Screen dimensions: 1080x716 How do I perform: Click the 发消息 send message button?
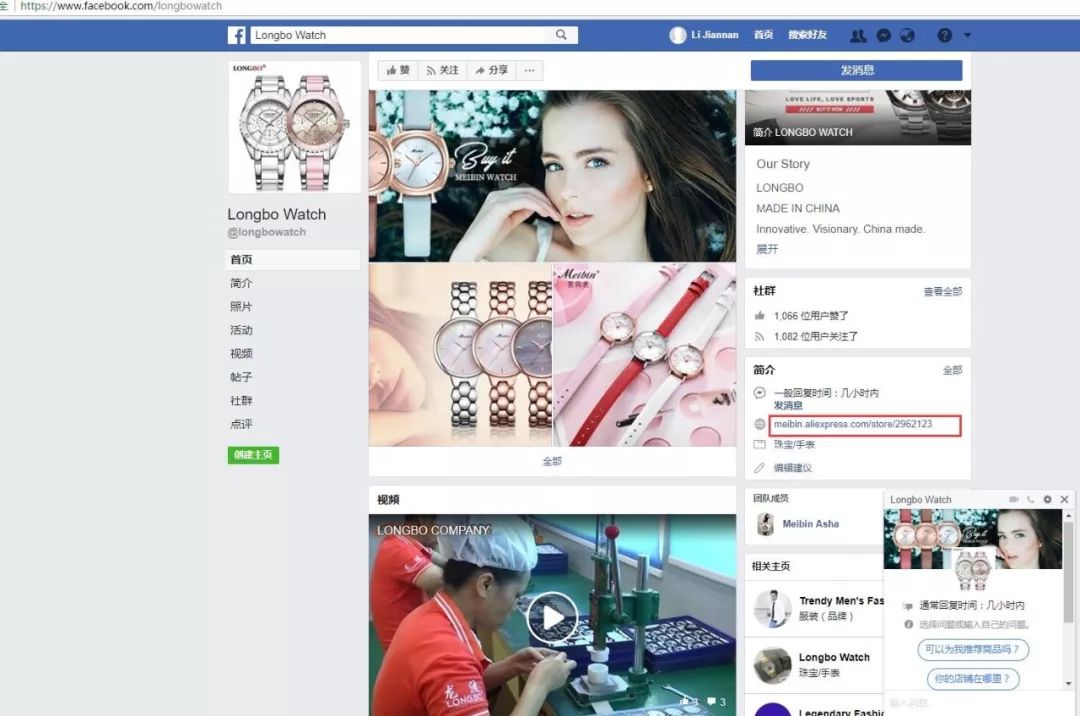[x=856, y=70]
